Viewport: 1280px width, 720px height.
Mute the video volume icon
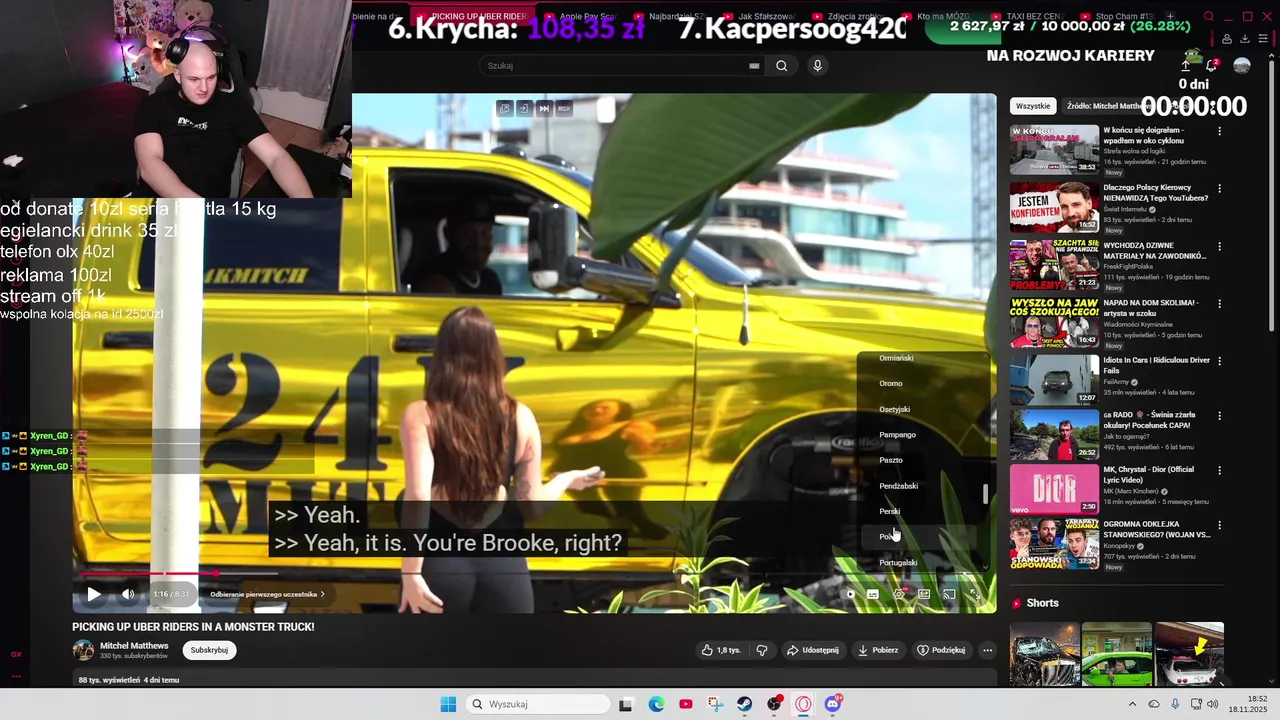pyautogui.click(x=128, y=594)
